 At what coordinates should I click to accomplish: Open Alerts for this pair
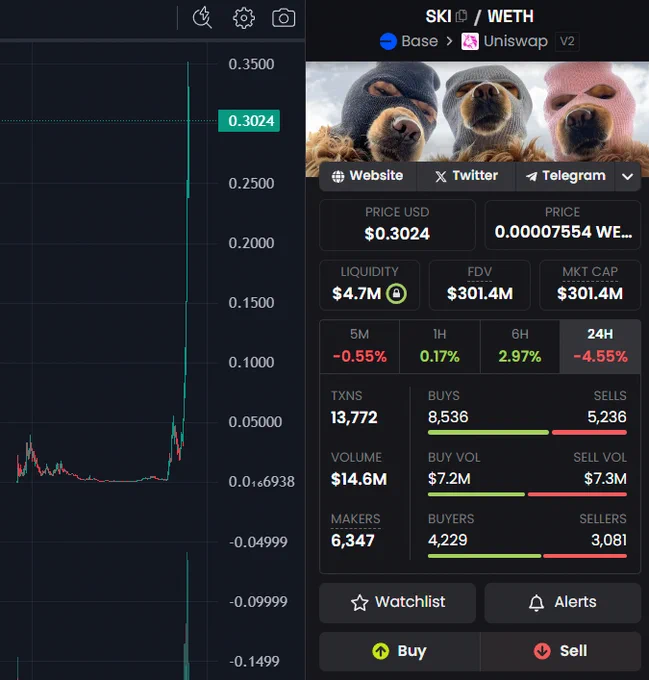point(562,602)
